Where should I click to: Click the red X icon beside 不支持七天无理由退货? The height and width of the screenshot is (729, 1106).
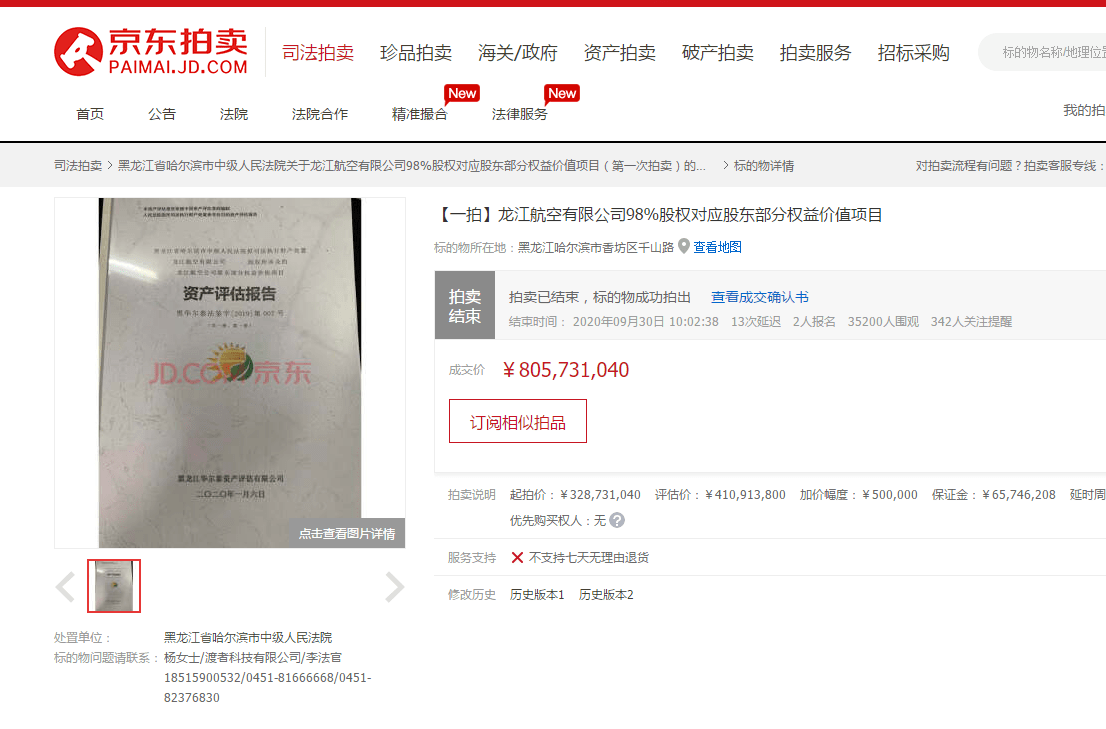click(x=516, y=558)
